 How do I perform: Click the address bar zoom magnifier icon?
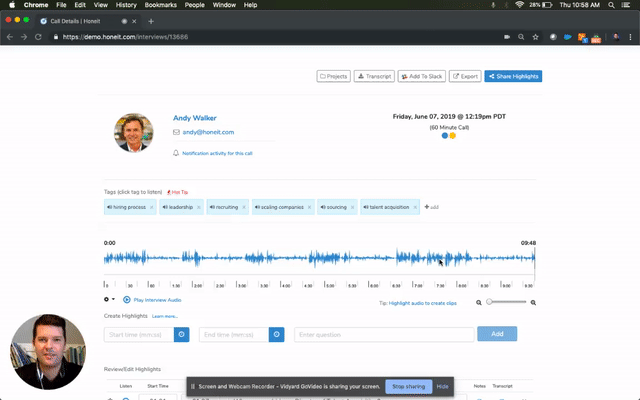(521, 37)
